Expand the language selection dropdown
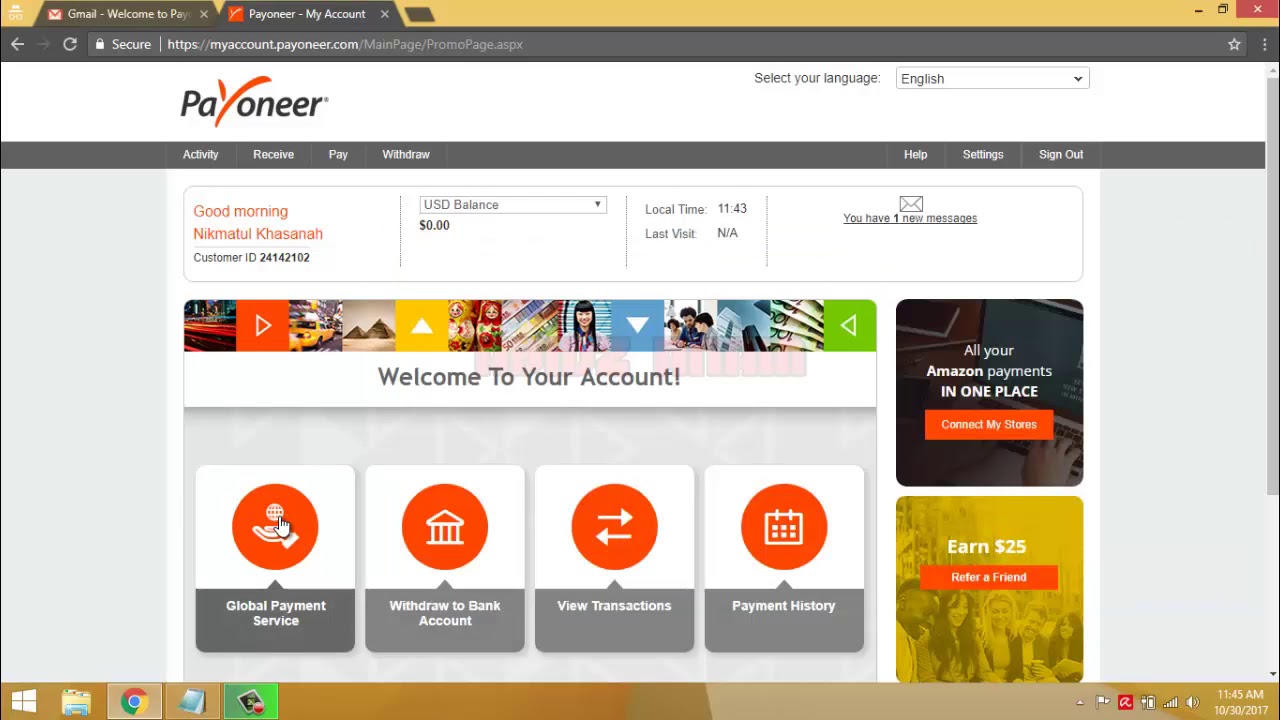Screen dimensions: 1280x720 [x=992, y=79]
